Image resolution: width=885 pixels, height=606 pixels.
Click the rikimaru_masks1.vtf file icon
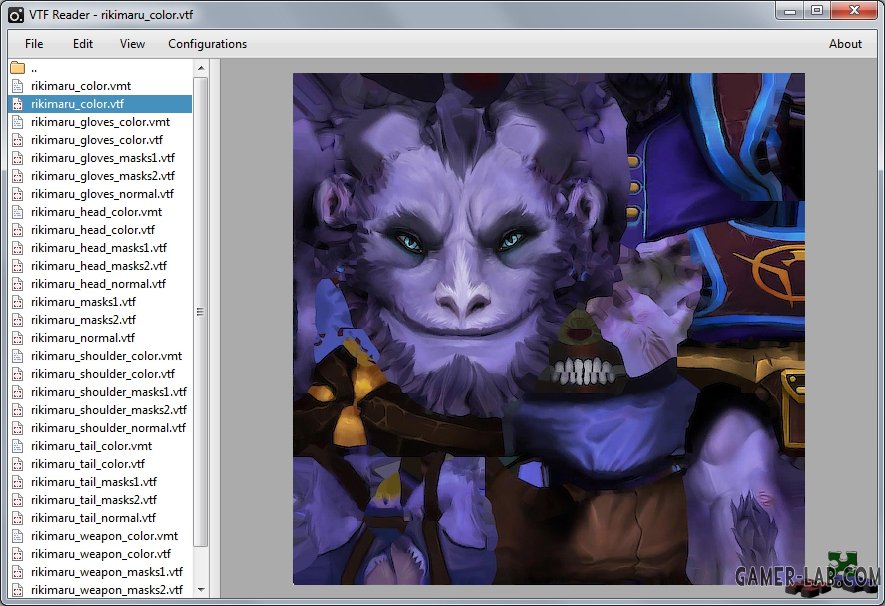pyautogui.click(x=17, y=302)
